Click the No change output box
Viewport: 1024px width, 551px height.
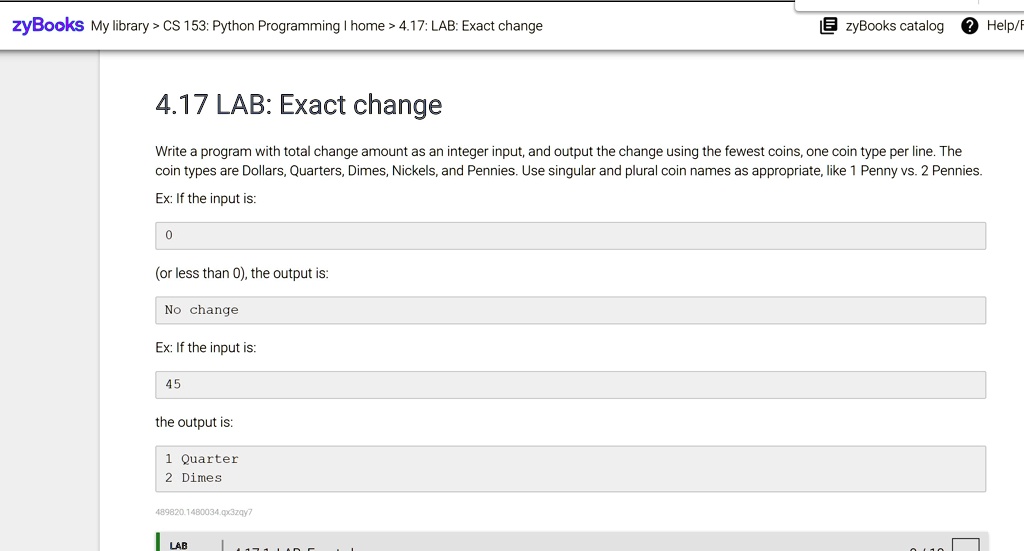click(570, 310)
